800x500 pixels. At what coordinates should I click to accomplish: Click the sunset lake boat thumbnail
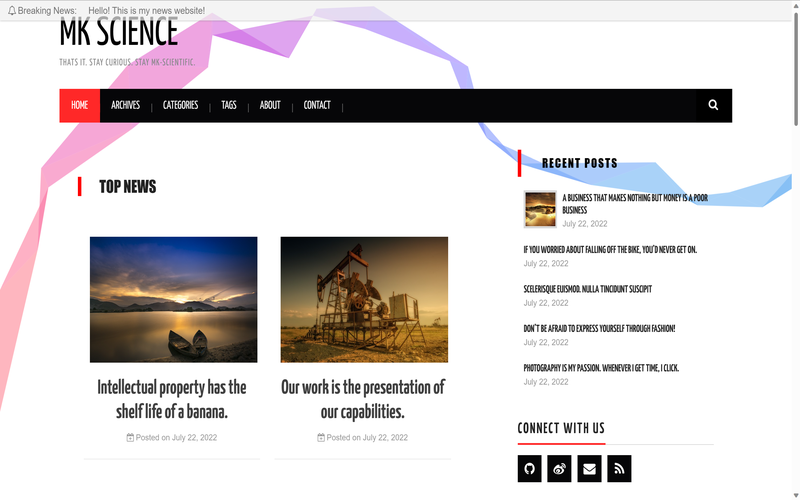click(x=173, y=299)
